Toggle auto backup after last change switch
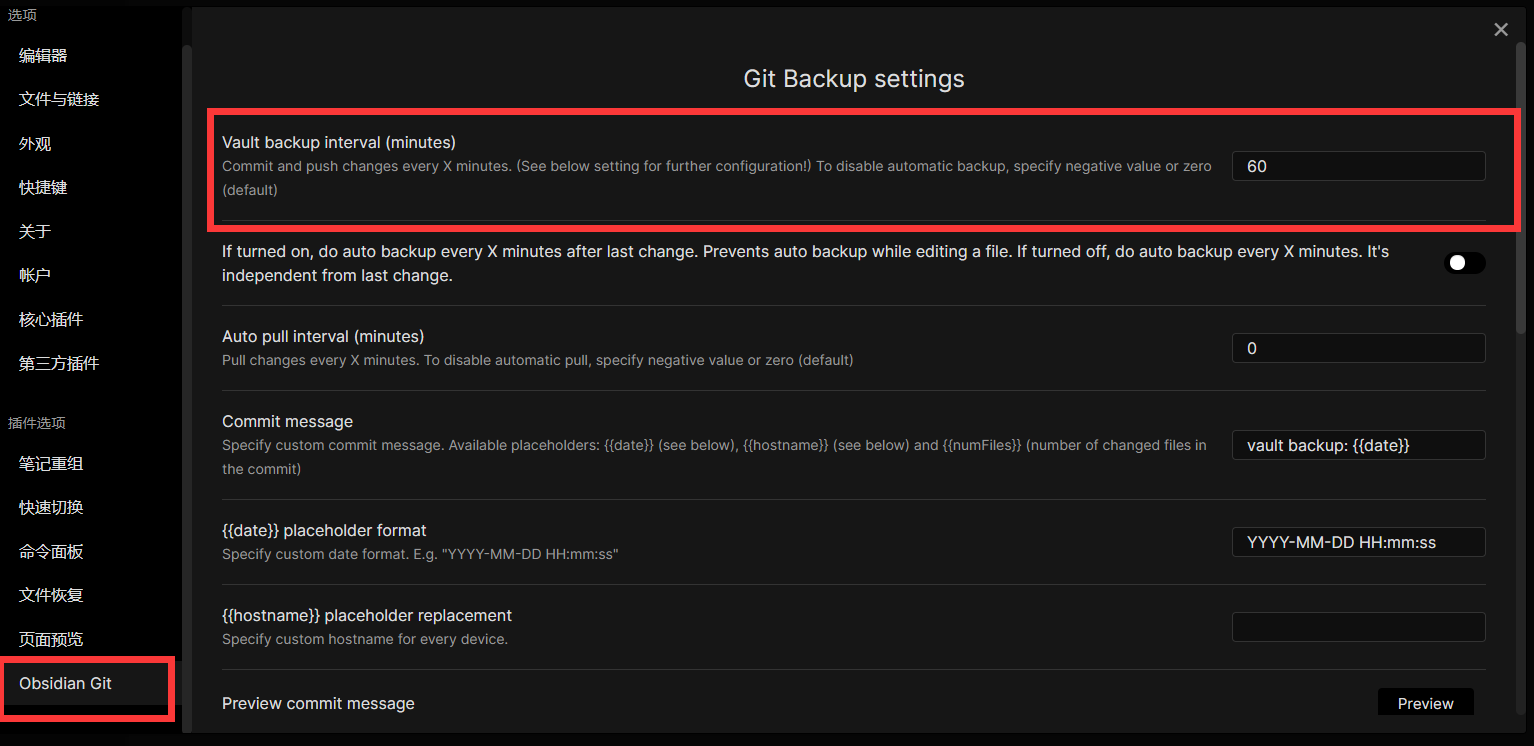This screenshot has height=746, width=1534. 1465,263
